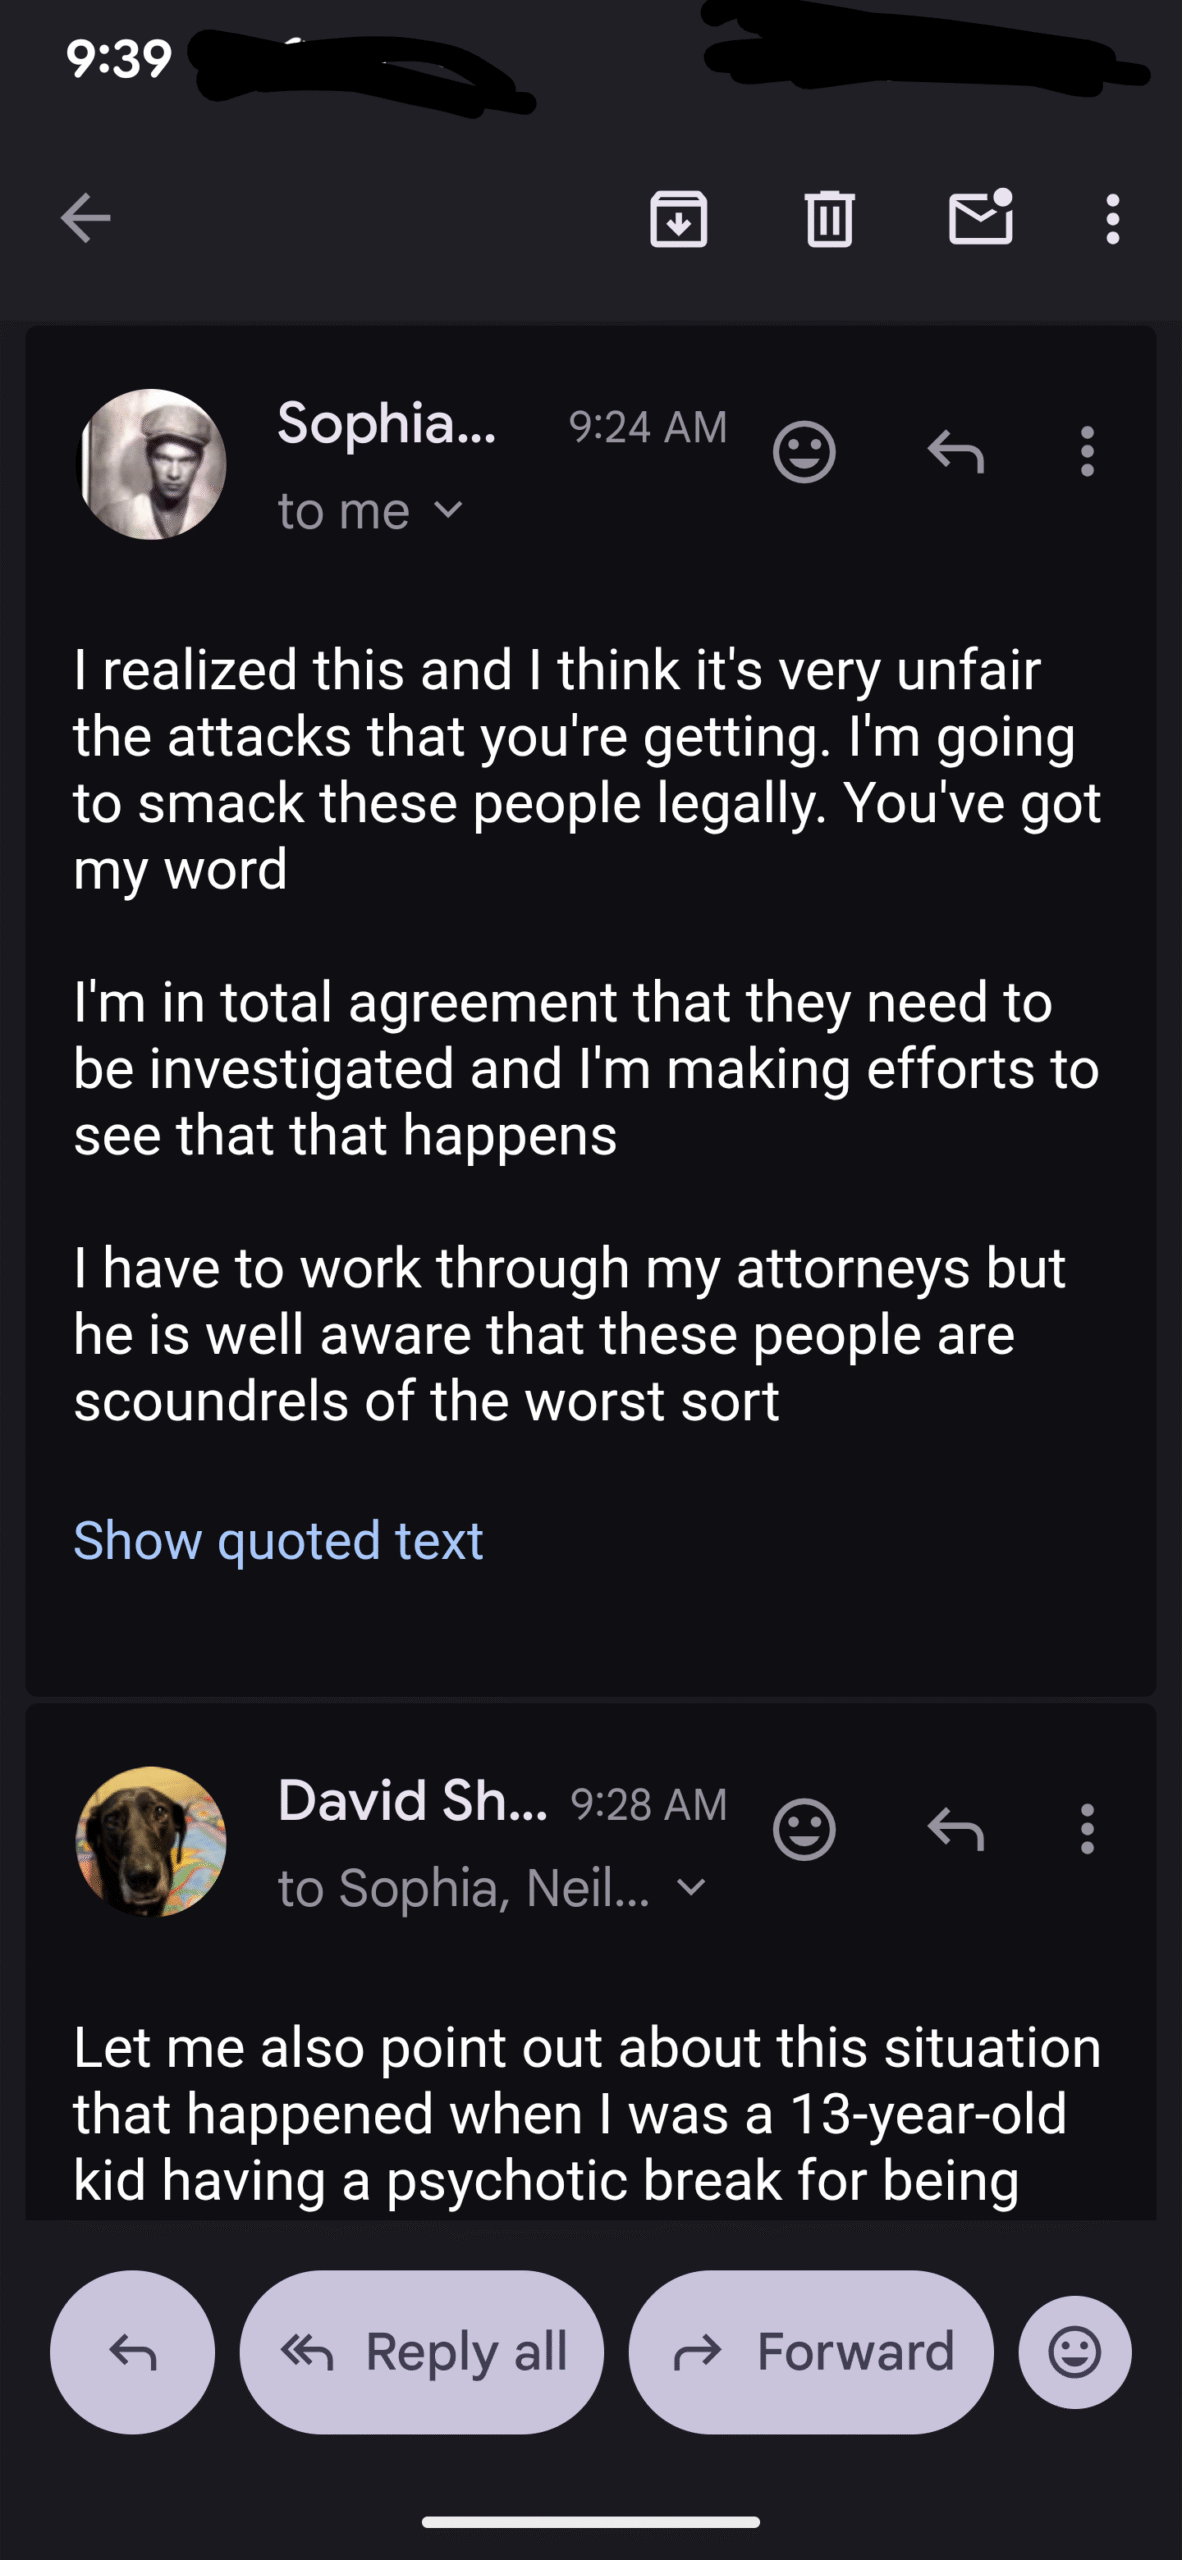Tap Sophia's profile picture
Screen dimensions: 1182x2560
[152, 464]
